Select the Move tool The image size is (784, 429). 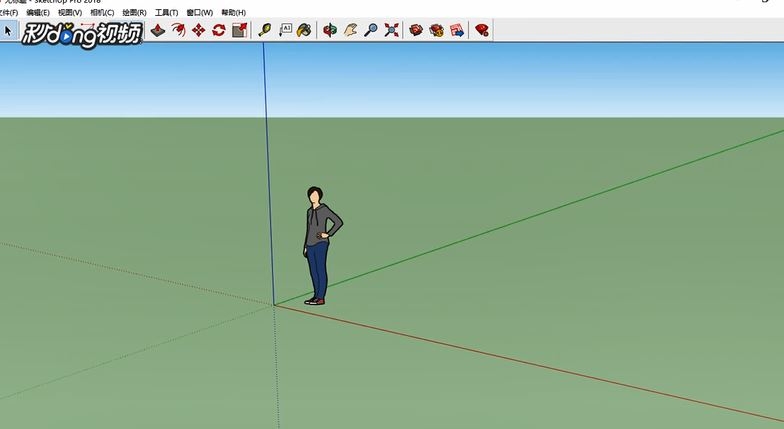[198, 30]
